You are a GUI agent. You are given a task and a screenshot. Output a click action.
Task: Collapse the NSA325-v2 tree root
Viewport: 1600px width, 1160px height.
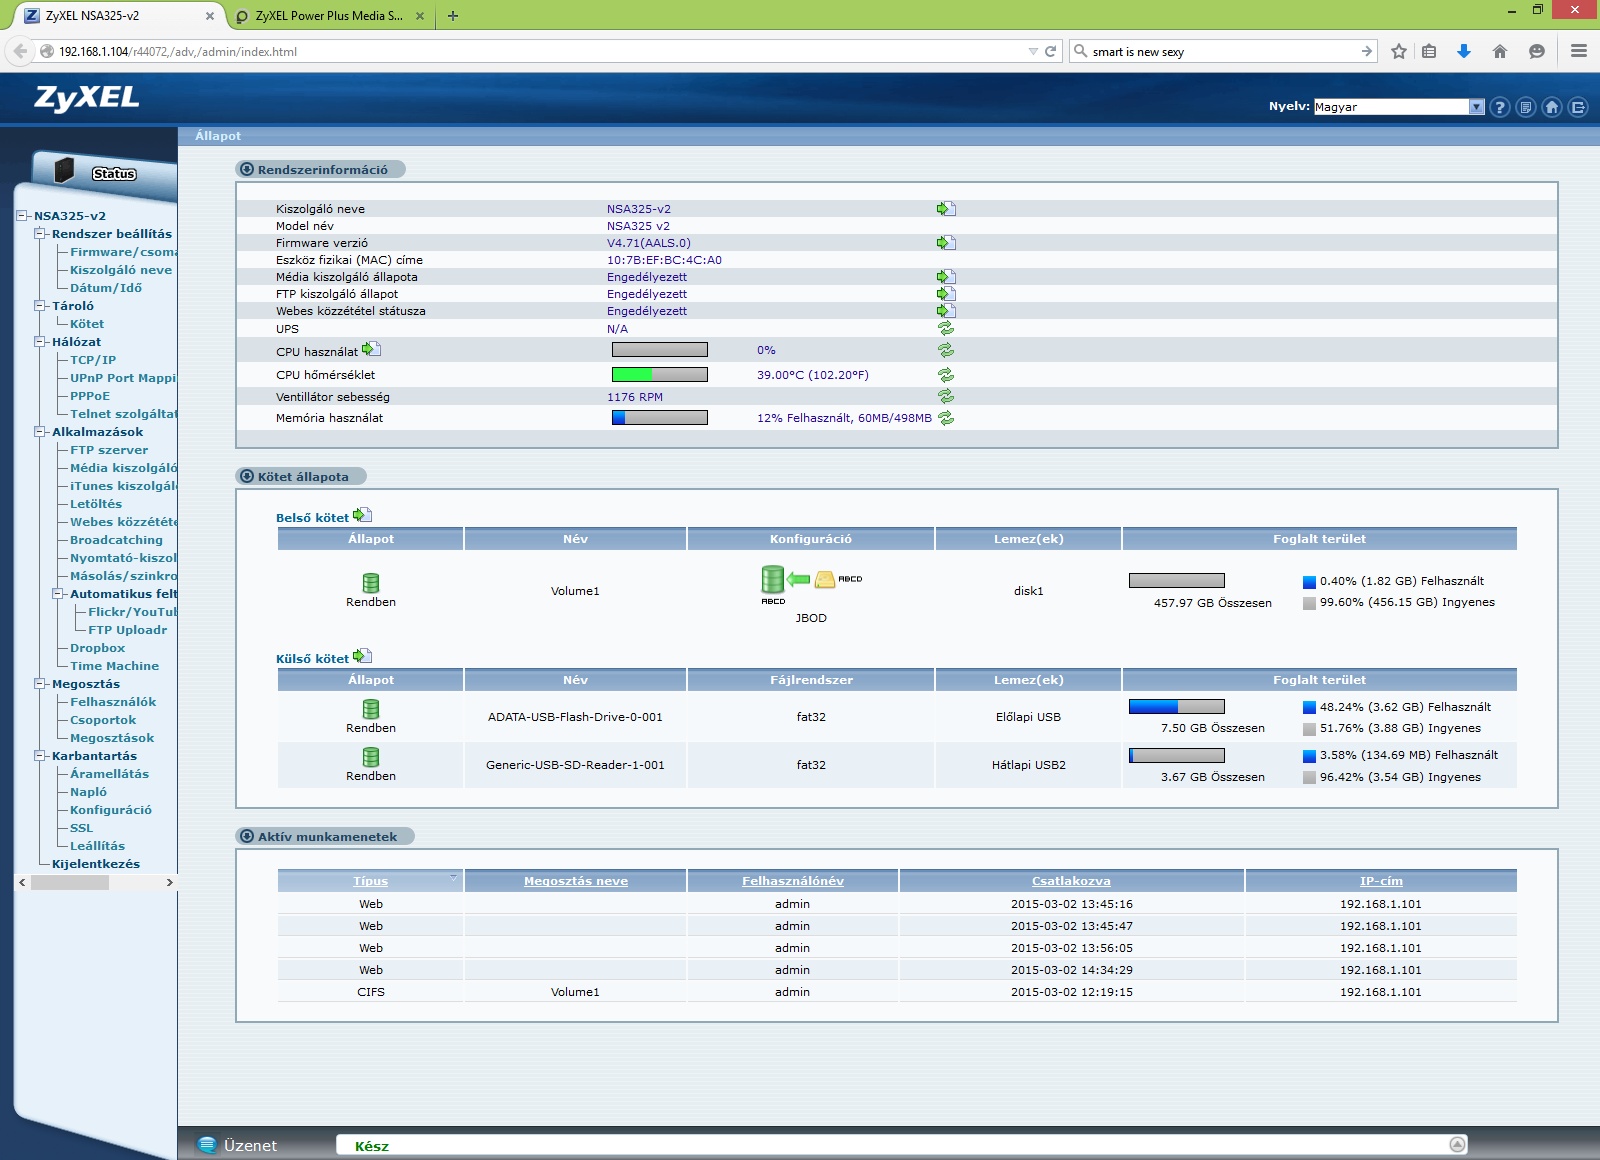pyautogui.click(x=22, y=216)
